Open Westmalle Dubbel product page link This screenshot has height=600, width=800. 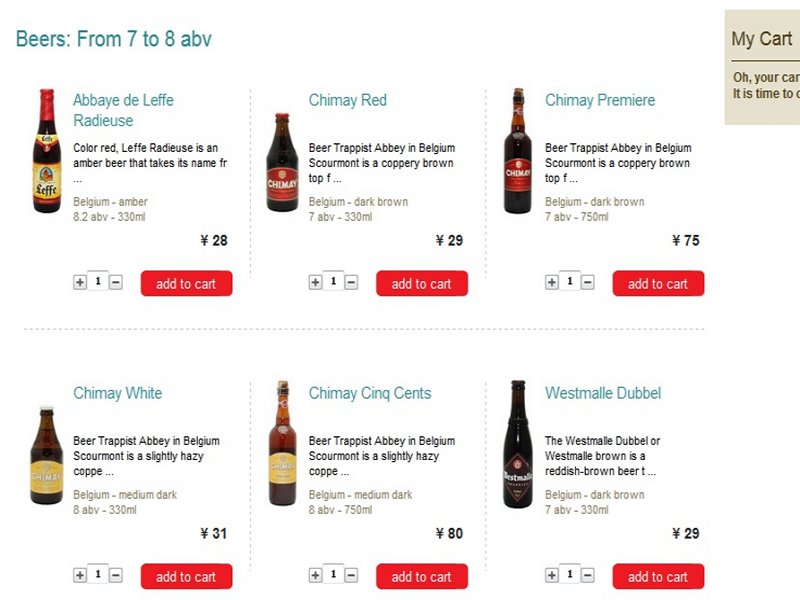603,393
